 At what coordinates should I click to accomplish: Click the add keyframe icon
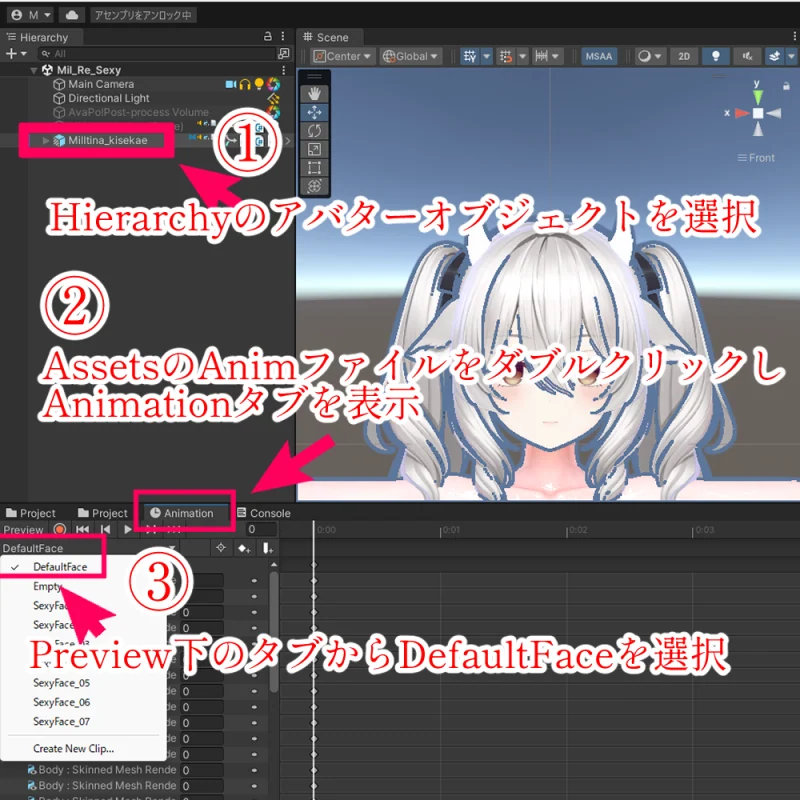click(x=244, y=548)
